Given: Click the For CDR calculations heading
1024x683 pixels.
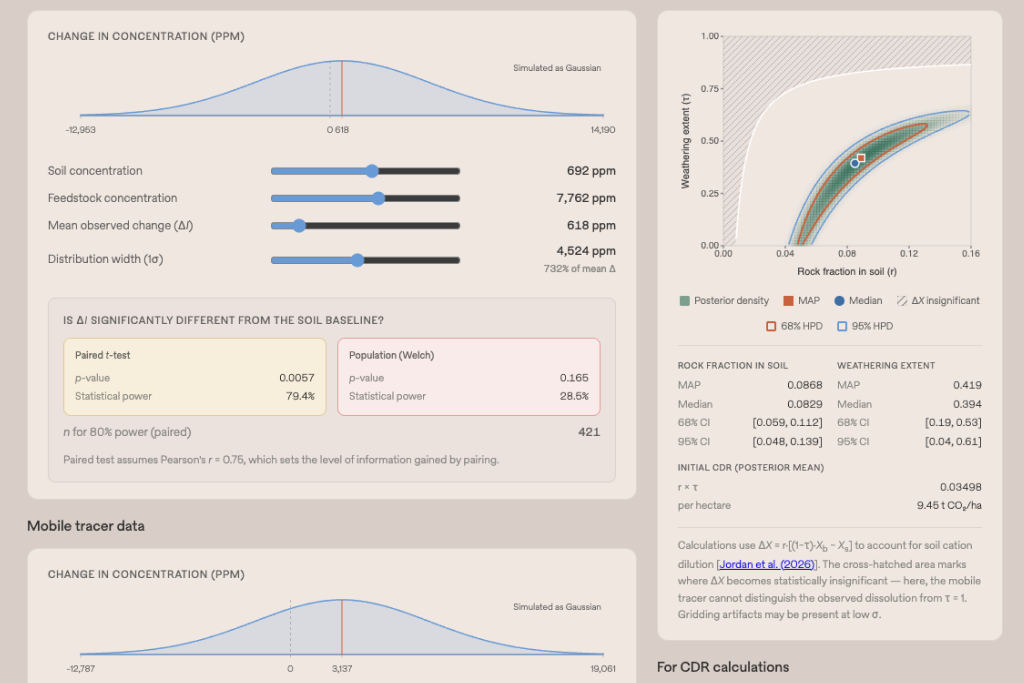Looking at the screenshot, I should [723, 667].
